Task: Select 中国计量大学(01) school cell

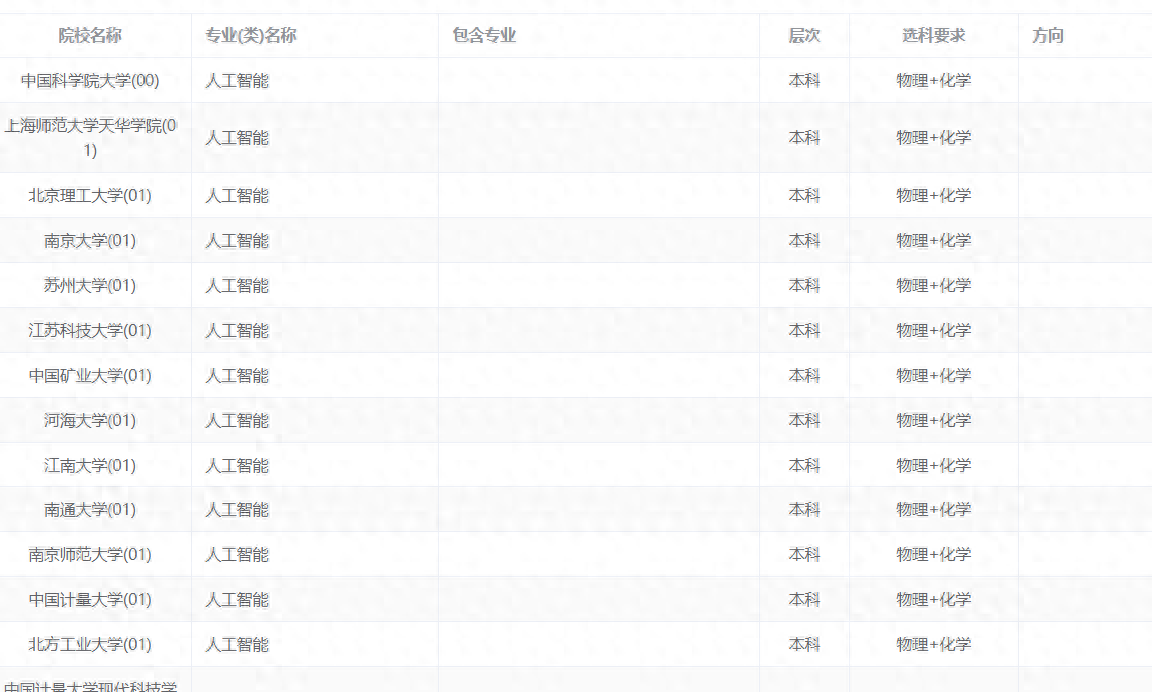Action: point(90,600)
